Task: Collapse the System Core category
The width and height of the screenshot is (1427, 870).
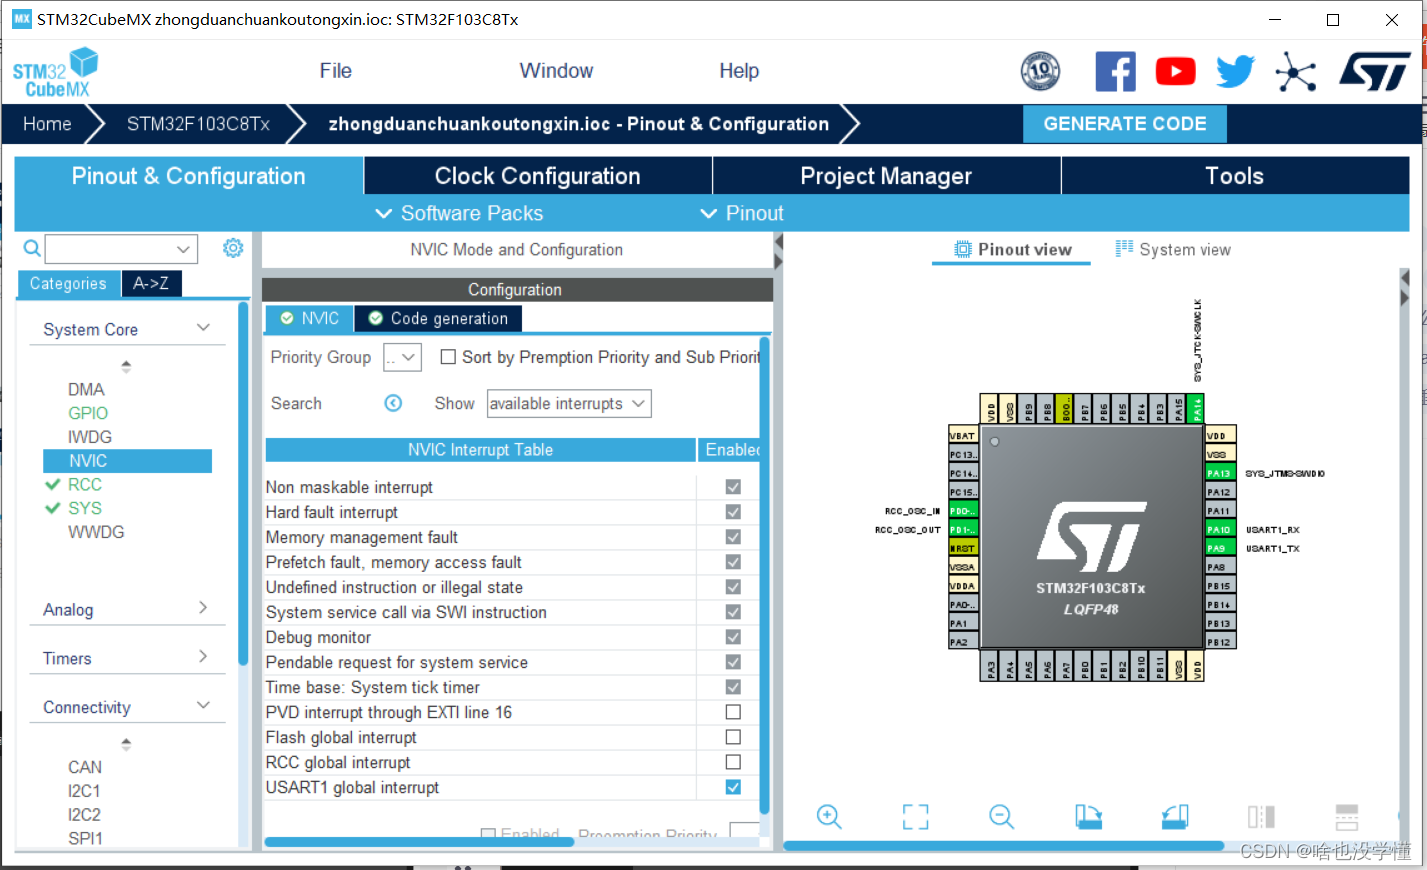Action: [203, 328]
